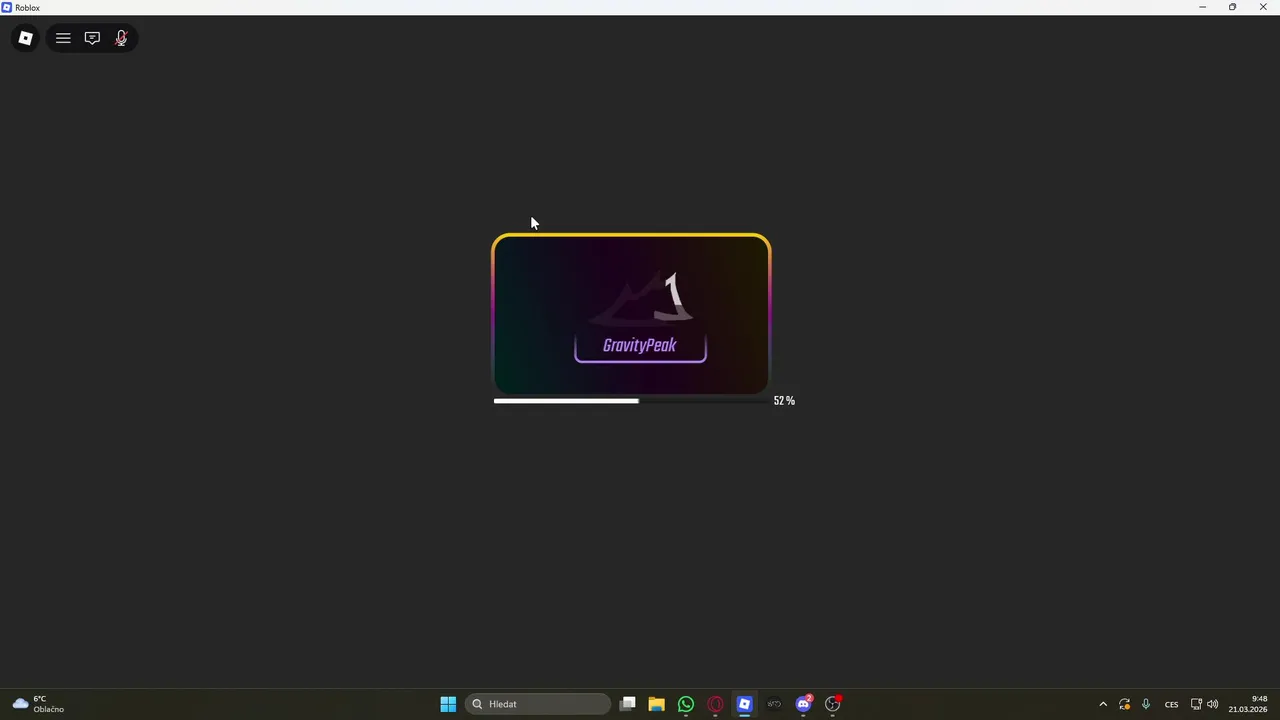Close the Roblox window
Image resolution: width=1280 pixels, height=720 pixels.
pyautogui.click(x=1263, y=7)
